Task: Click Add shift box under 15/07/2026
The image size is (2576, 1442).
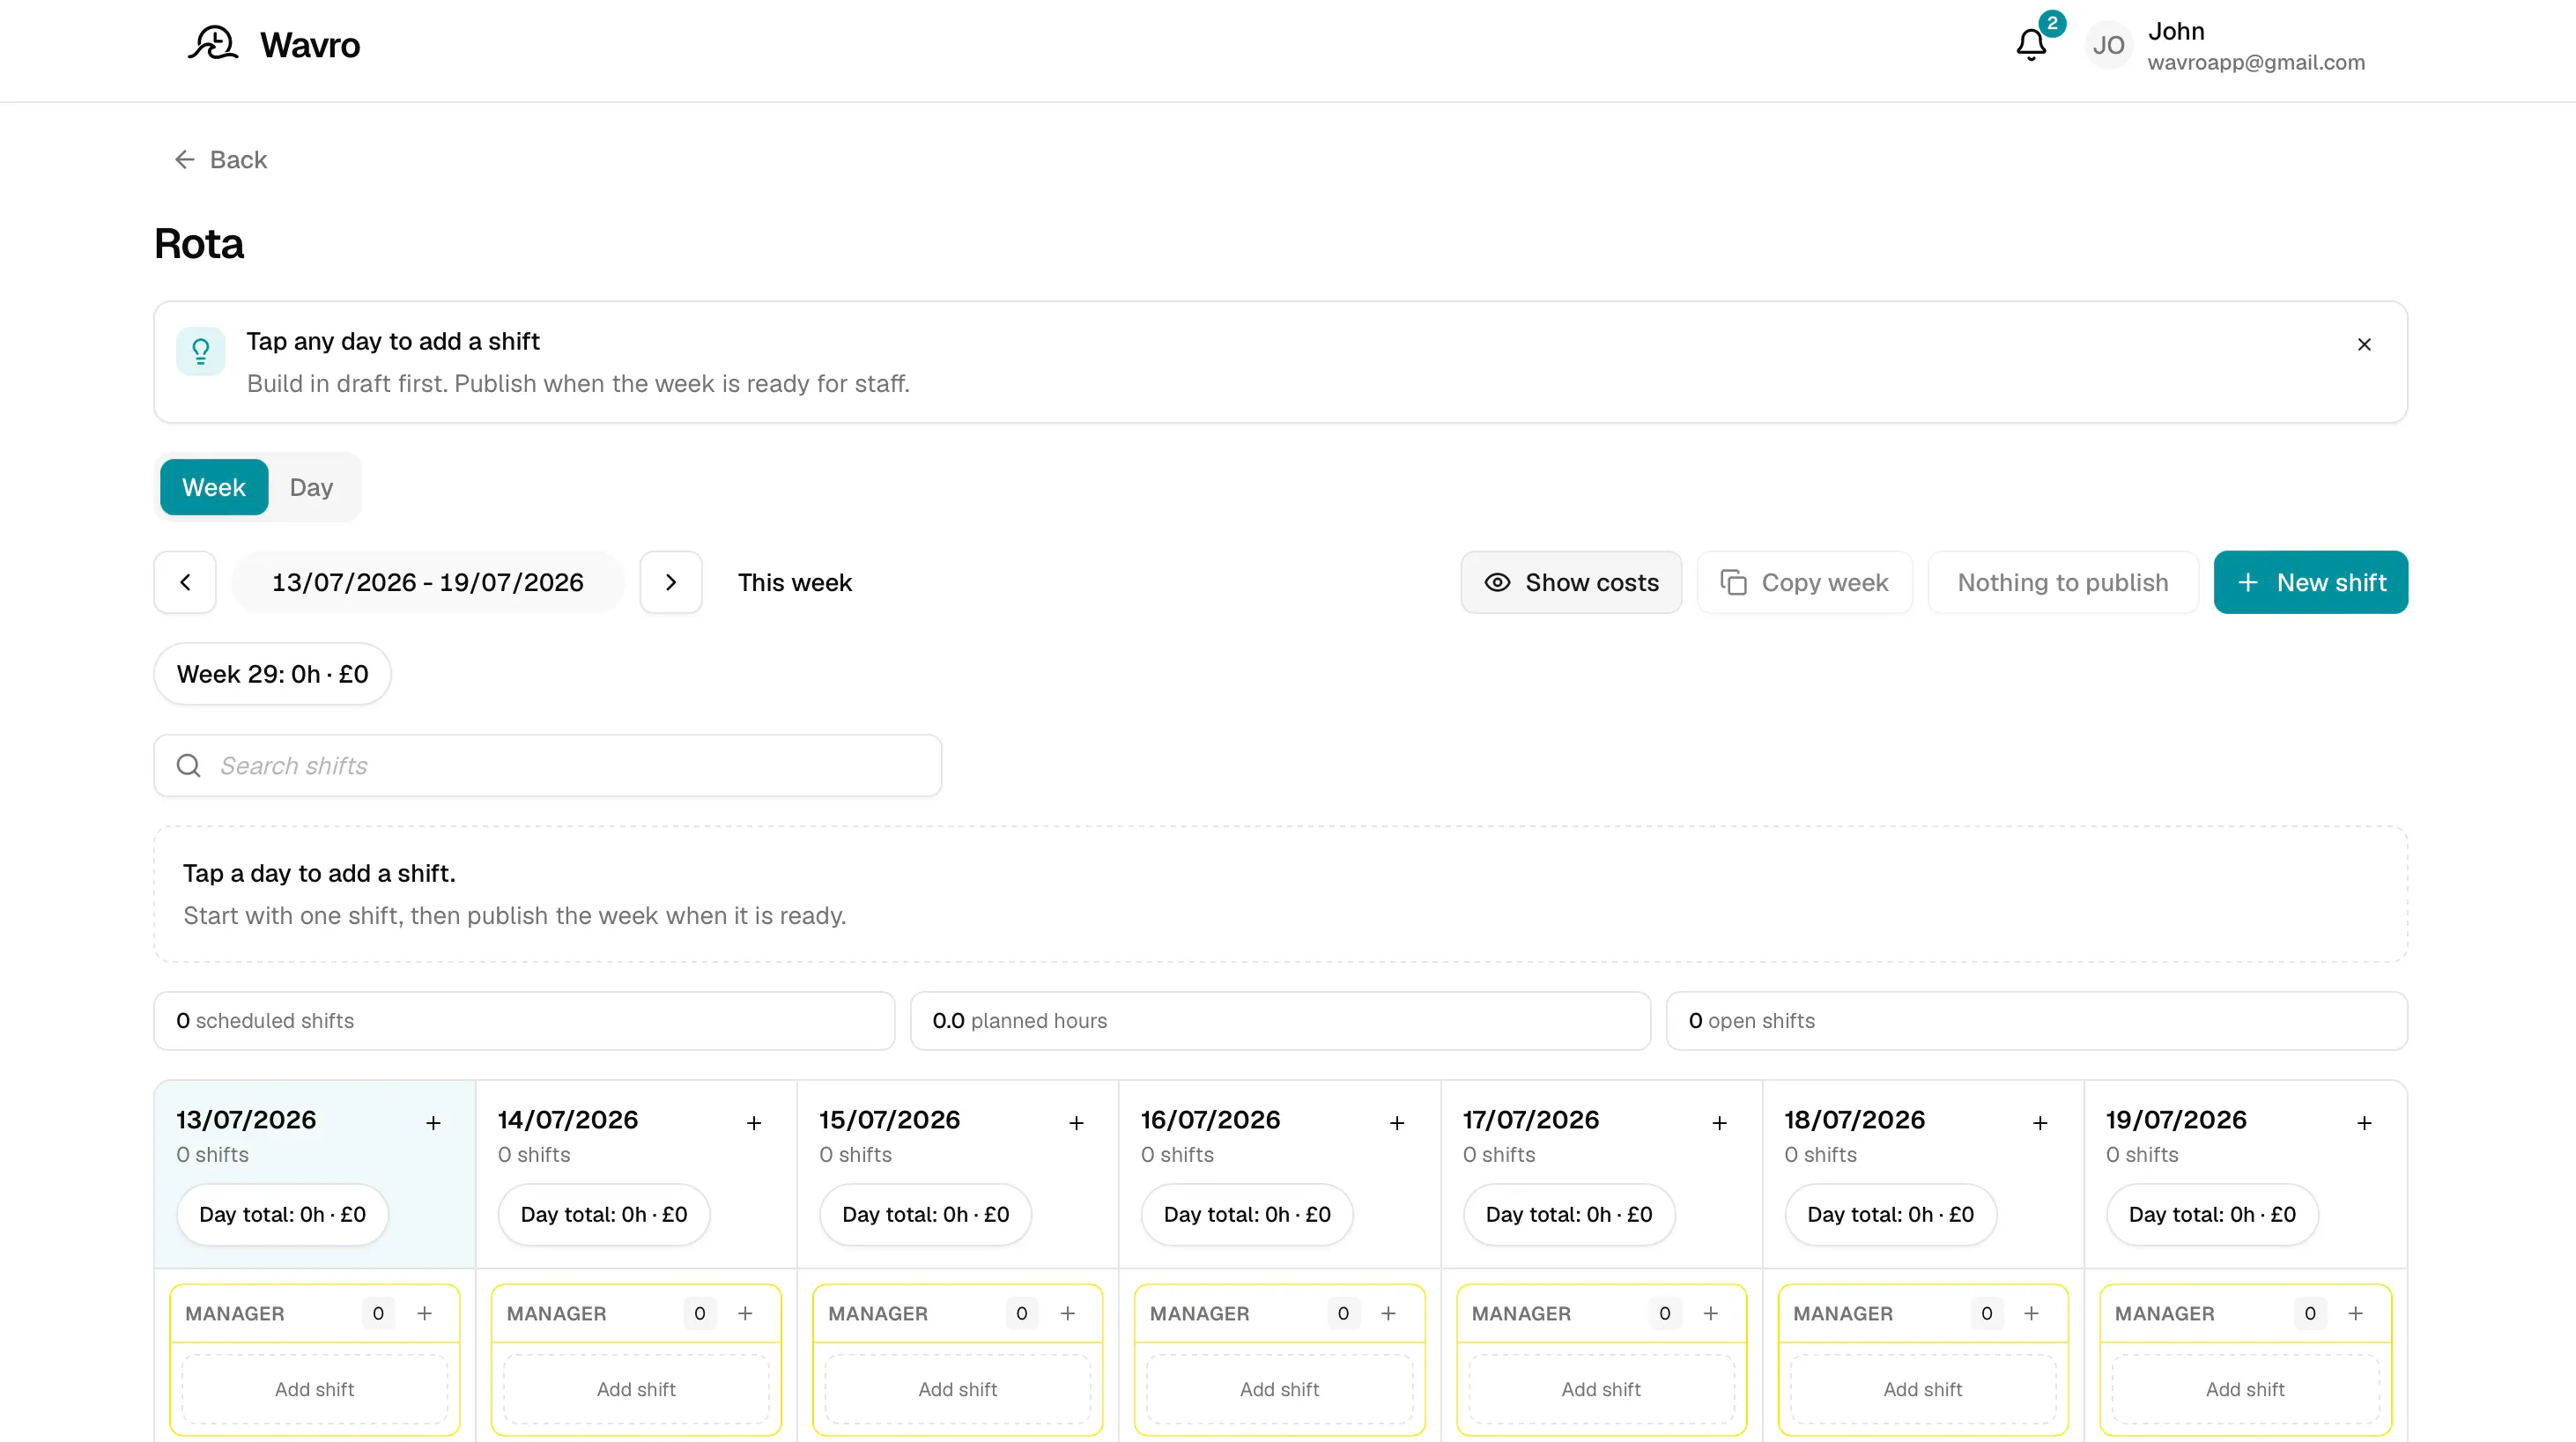Action: (x=958, y=1389)
